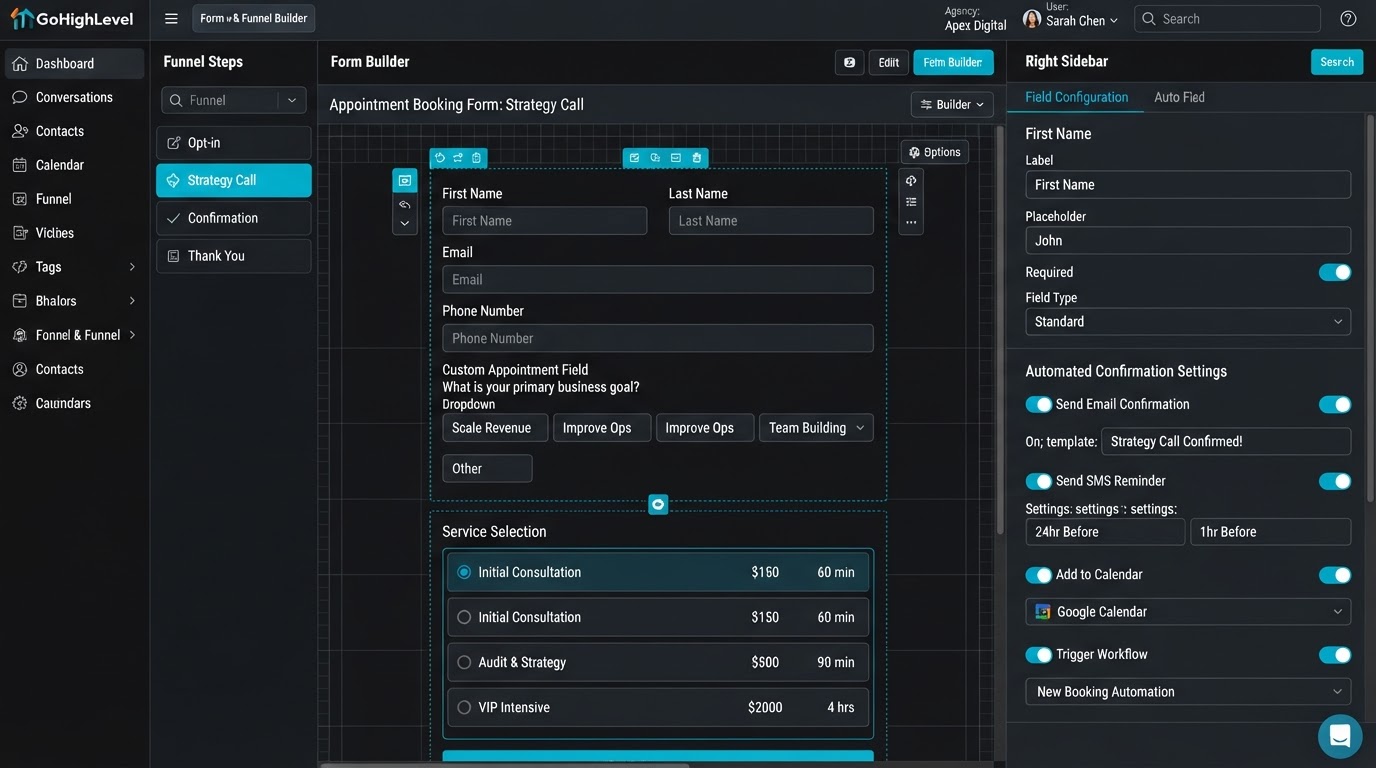
Task: Open the Field Type Standard dropdown
Action: (x=1188, y=322)
